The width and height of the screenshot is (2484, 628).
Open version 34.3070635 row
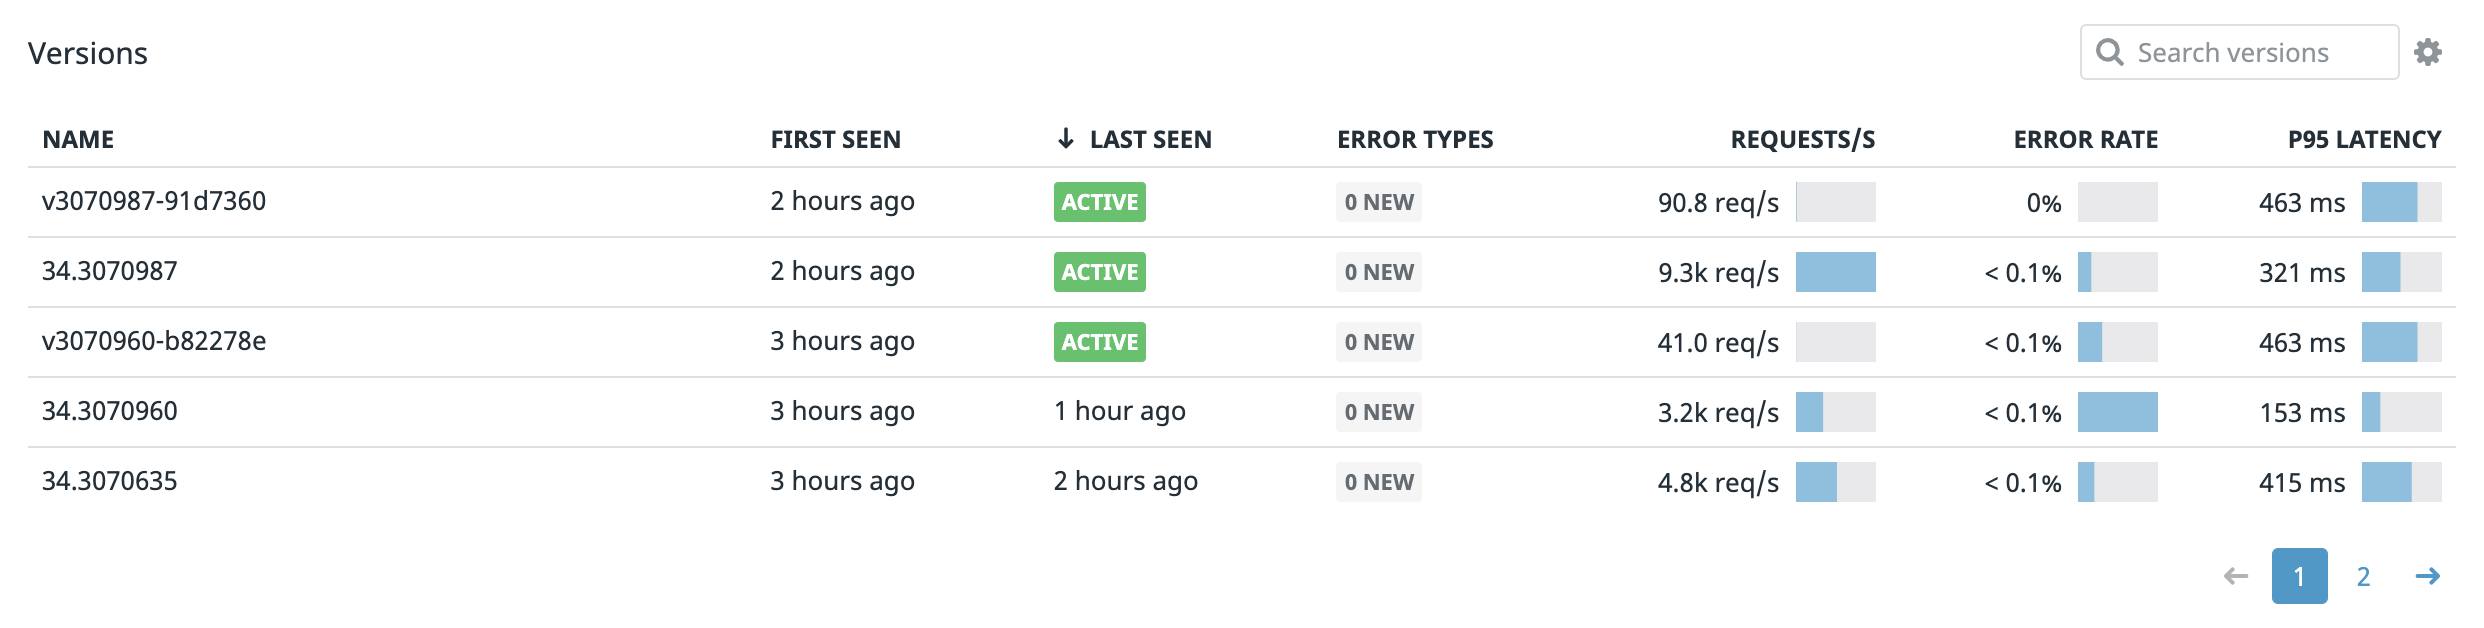[x=110, y=481]
